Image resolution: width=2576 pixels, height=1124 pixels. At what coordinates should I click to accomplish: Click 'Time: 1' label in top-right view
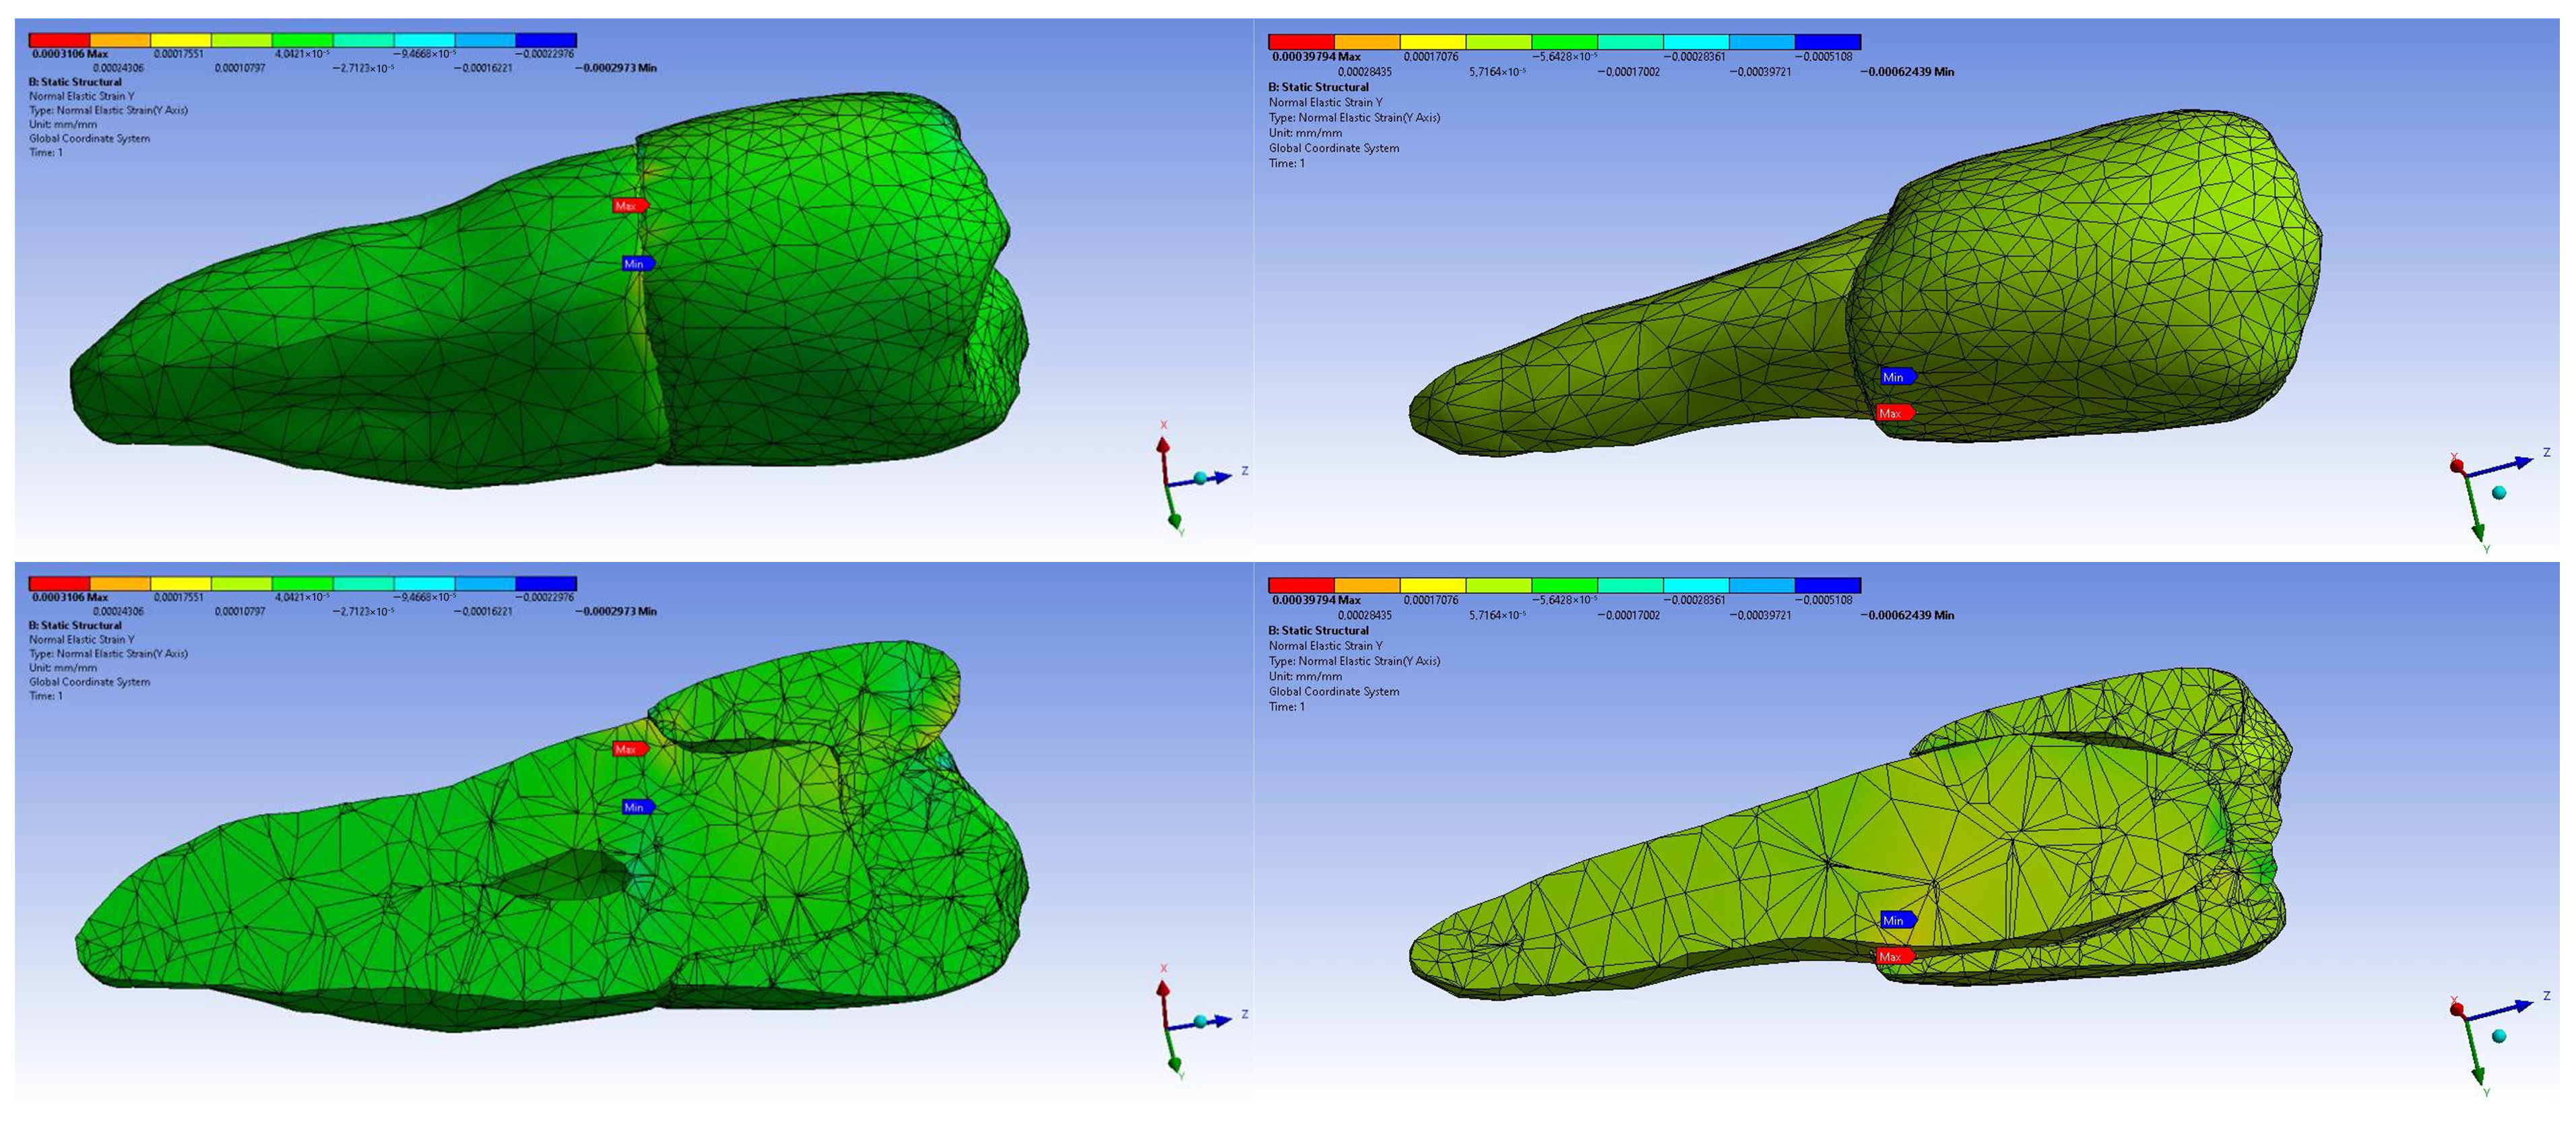(1287, 163)
